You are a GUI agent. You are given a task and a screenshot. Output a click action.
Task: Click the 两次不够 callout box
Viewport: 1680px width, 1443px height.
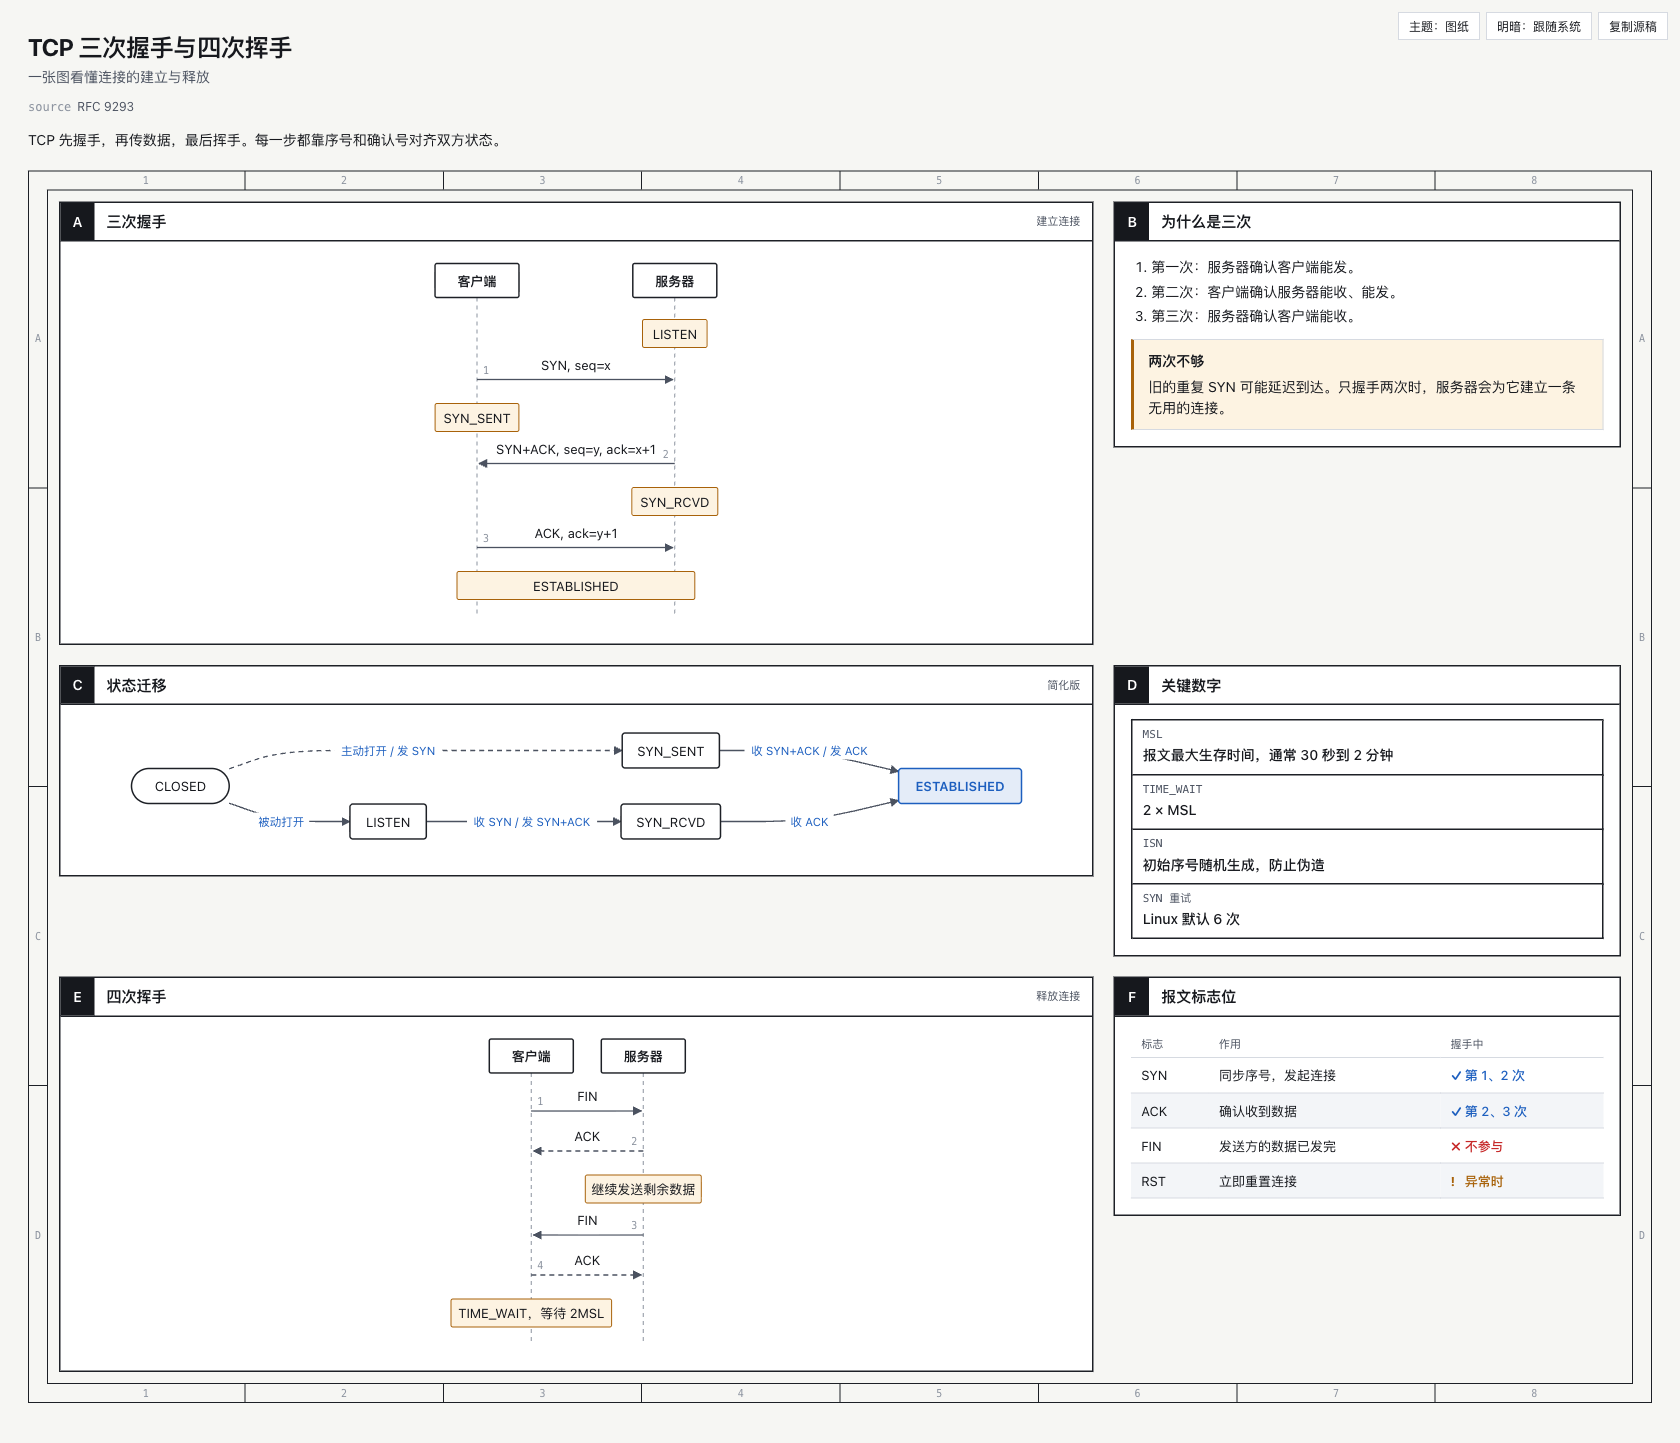1367,385
